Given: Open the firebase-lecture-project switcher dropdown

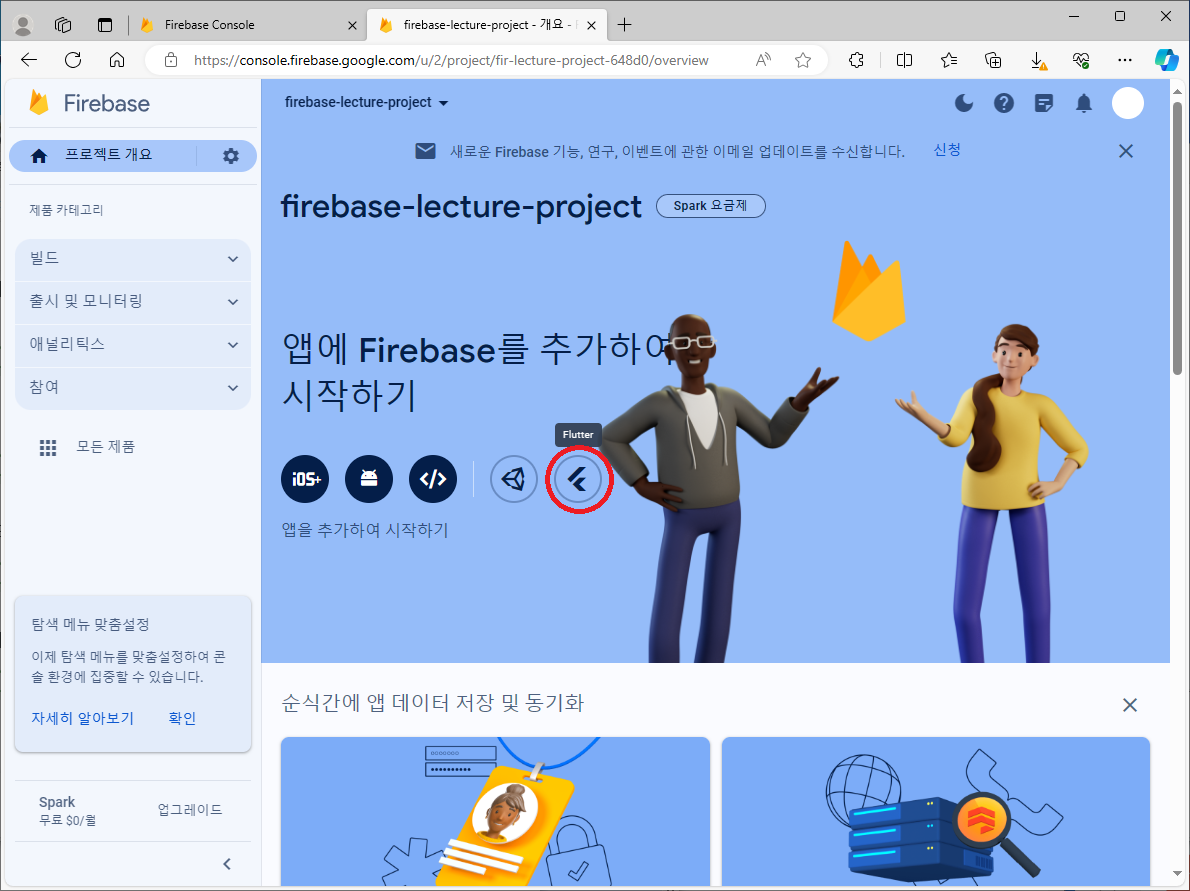Looking at the screenshot, I should 366,102.
